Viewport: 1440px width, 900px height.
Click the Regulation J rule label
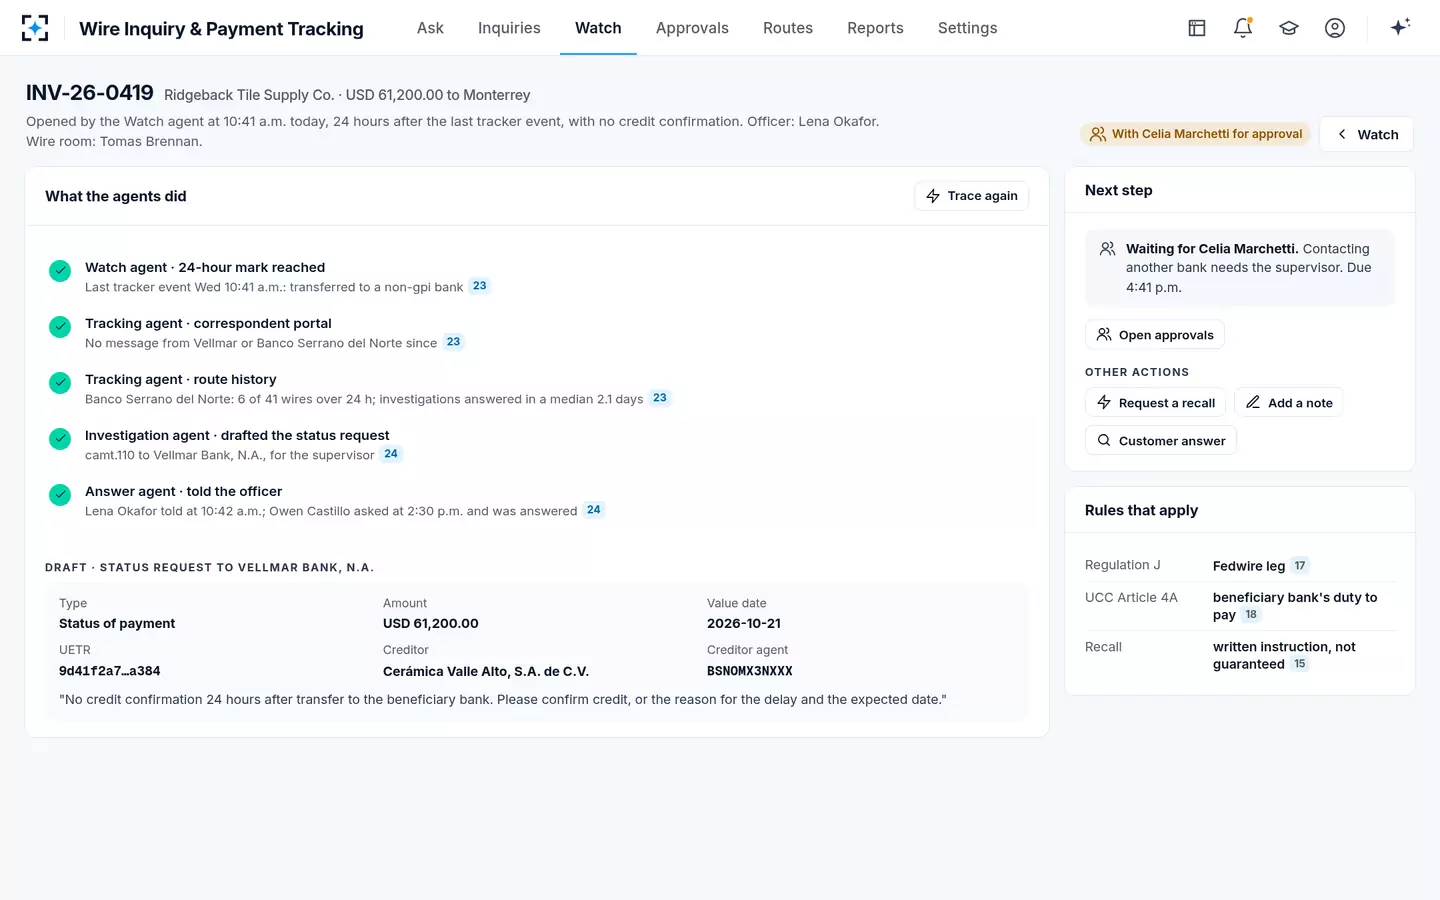click(1123, 565)
